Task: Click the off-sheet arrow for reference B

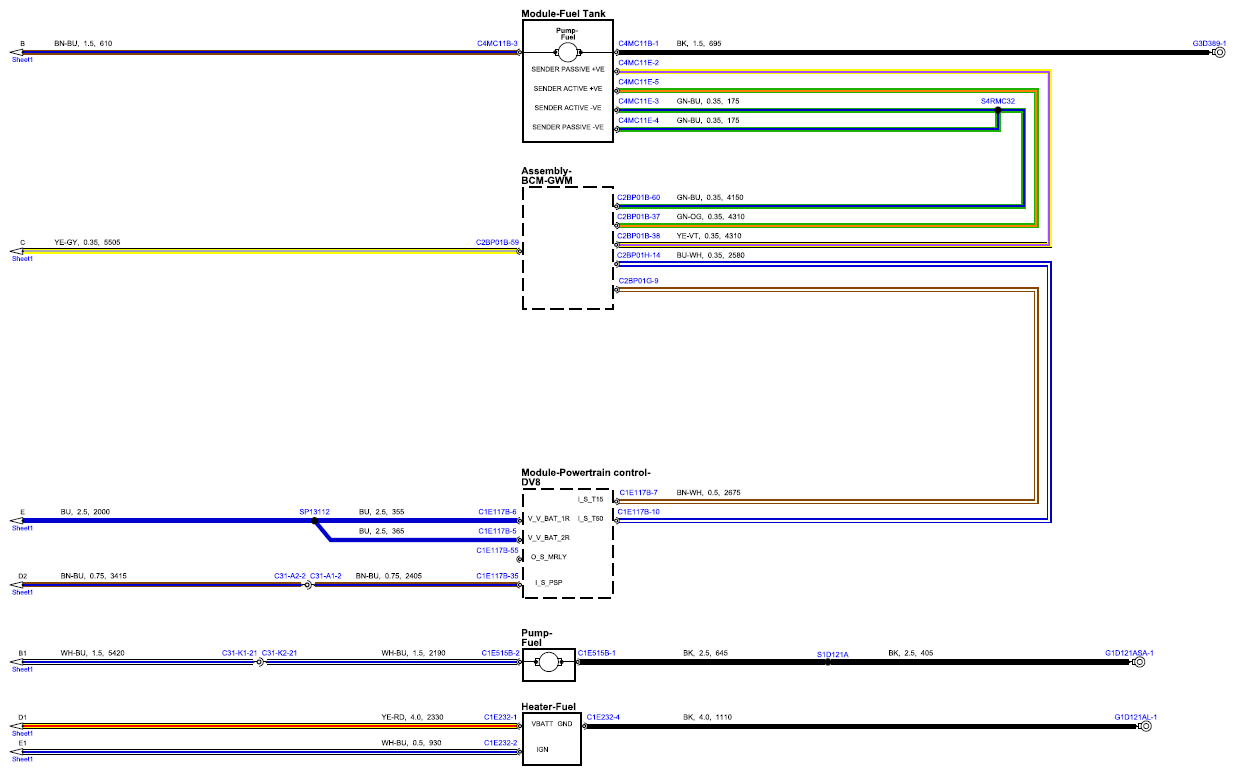Action: click(x=17, y=52)
